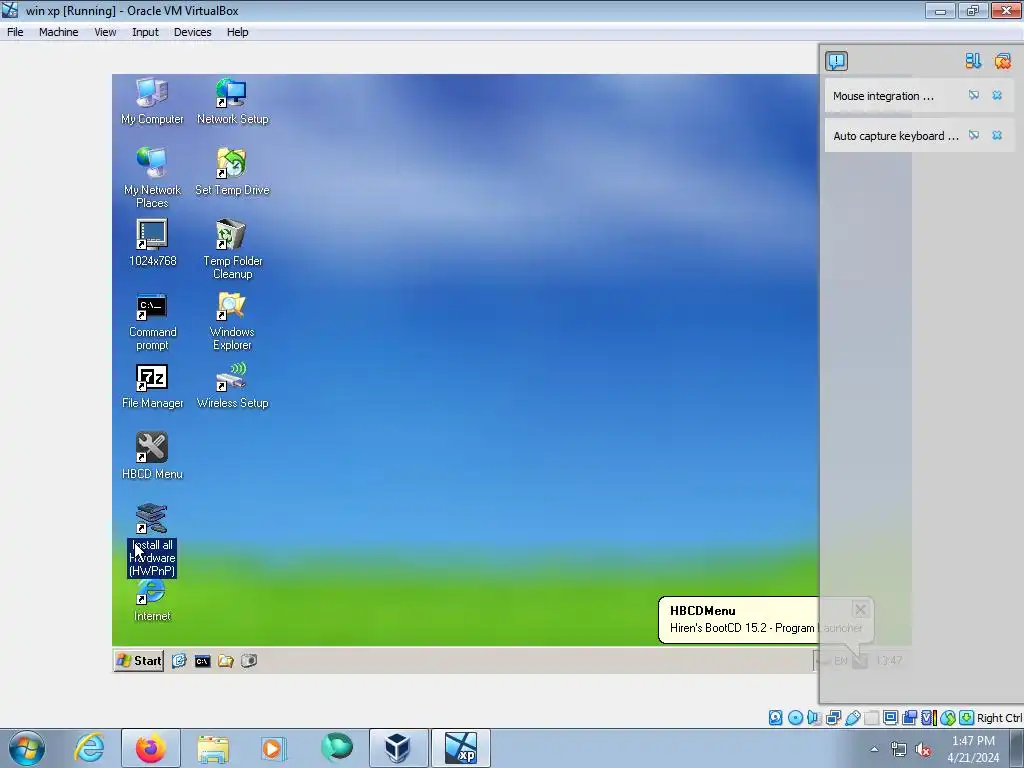Forbid Mouse integration notification from reappearing
The width and height of the screenshot is (1024, 768).
(974, 95)
